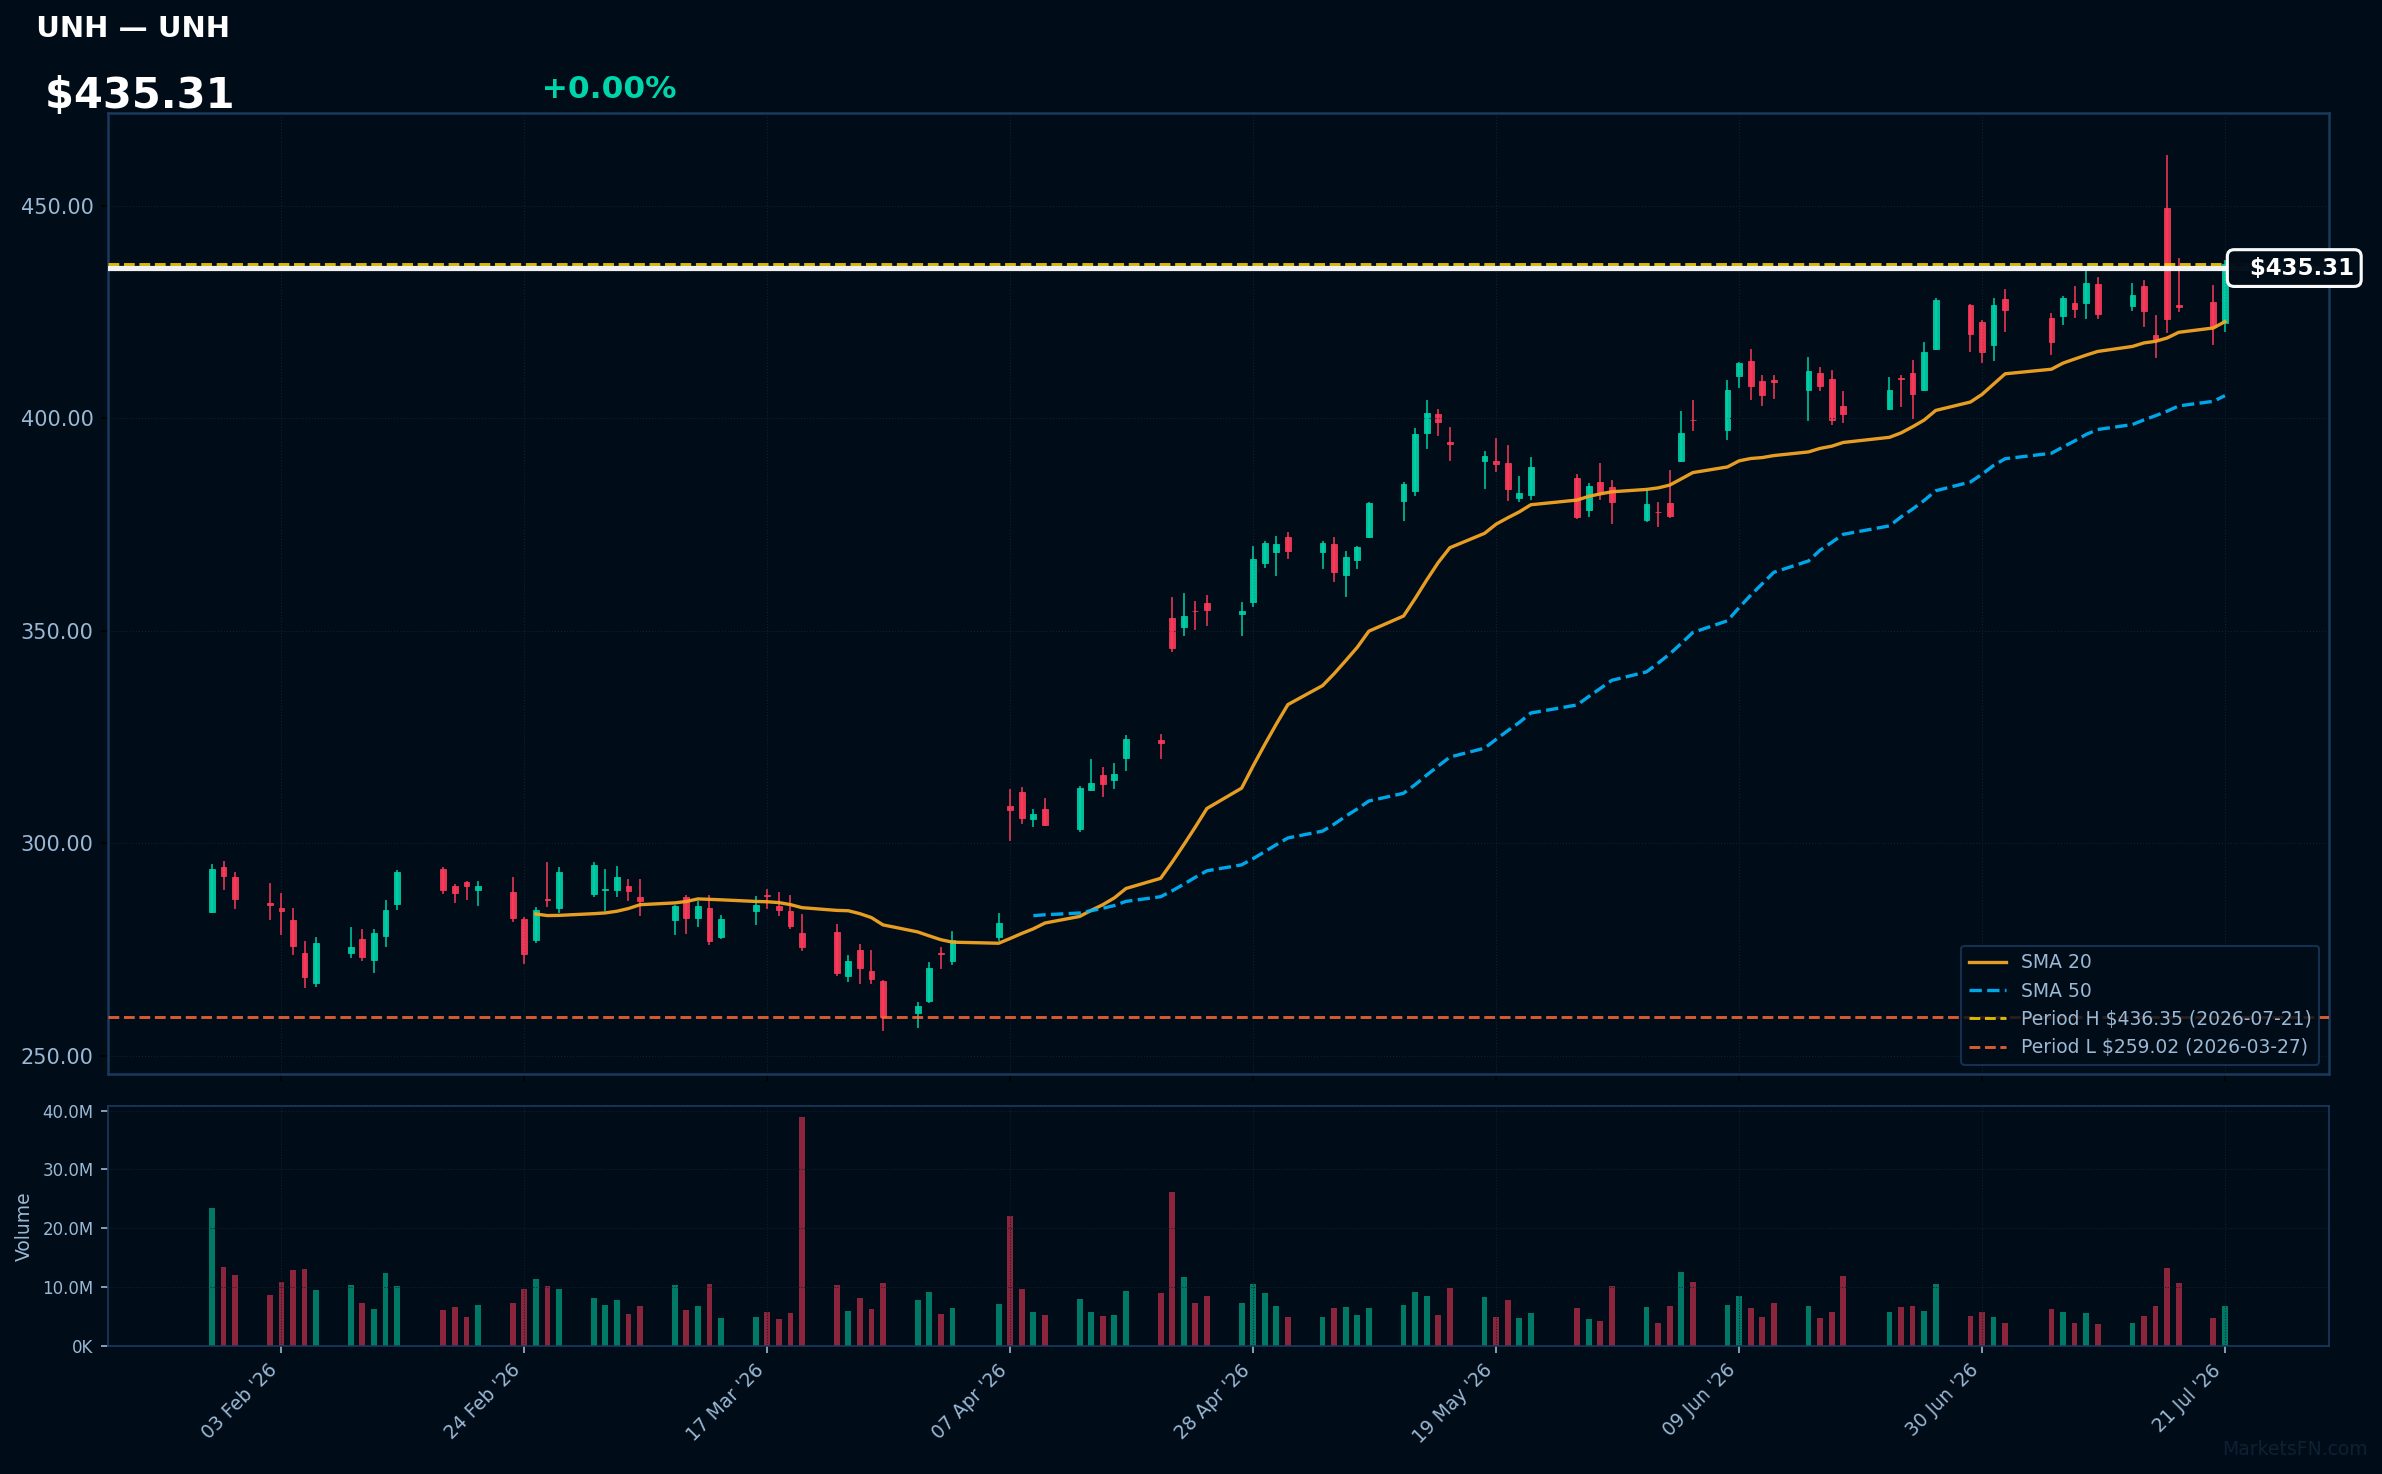This screenshot has height=1474, width=2382.
Task: Click the 20.0M volume axis label
Action: tap(68, 1229)
